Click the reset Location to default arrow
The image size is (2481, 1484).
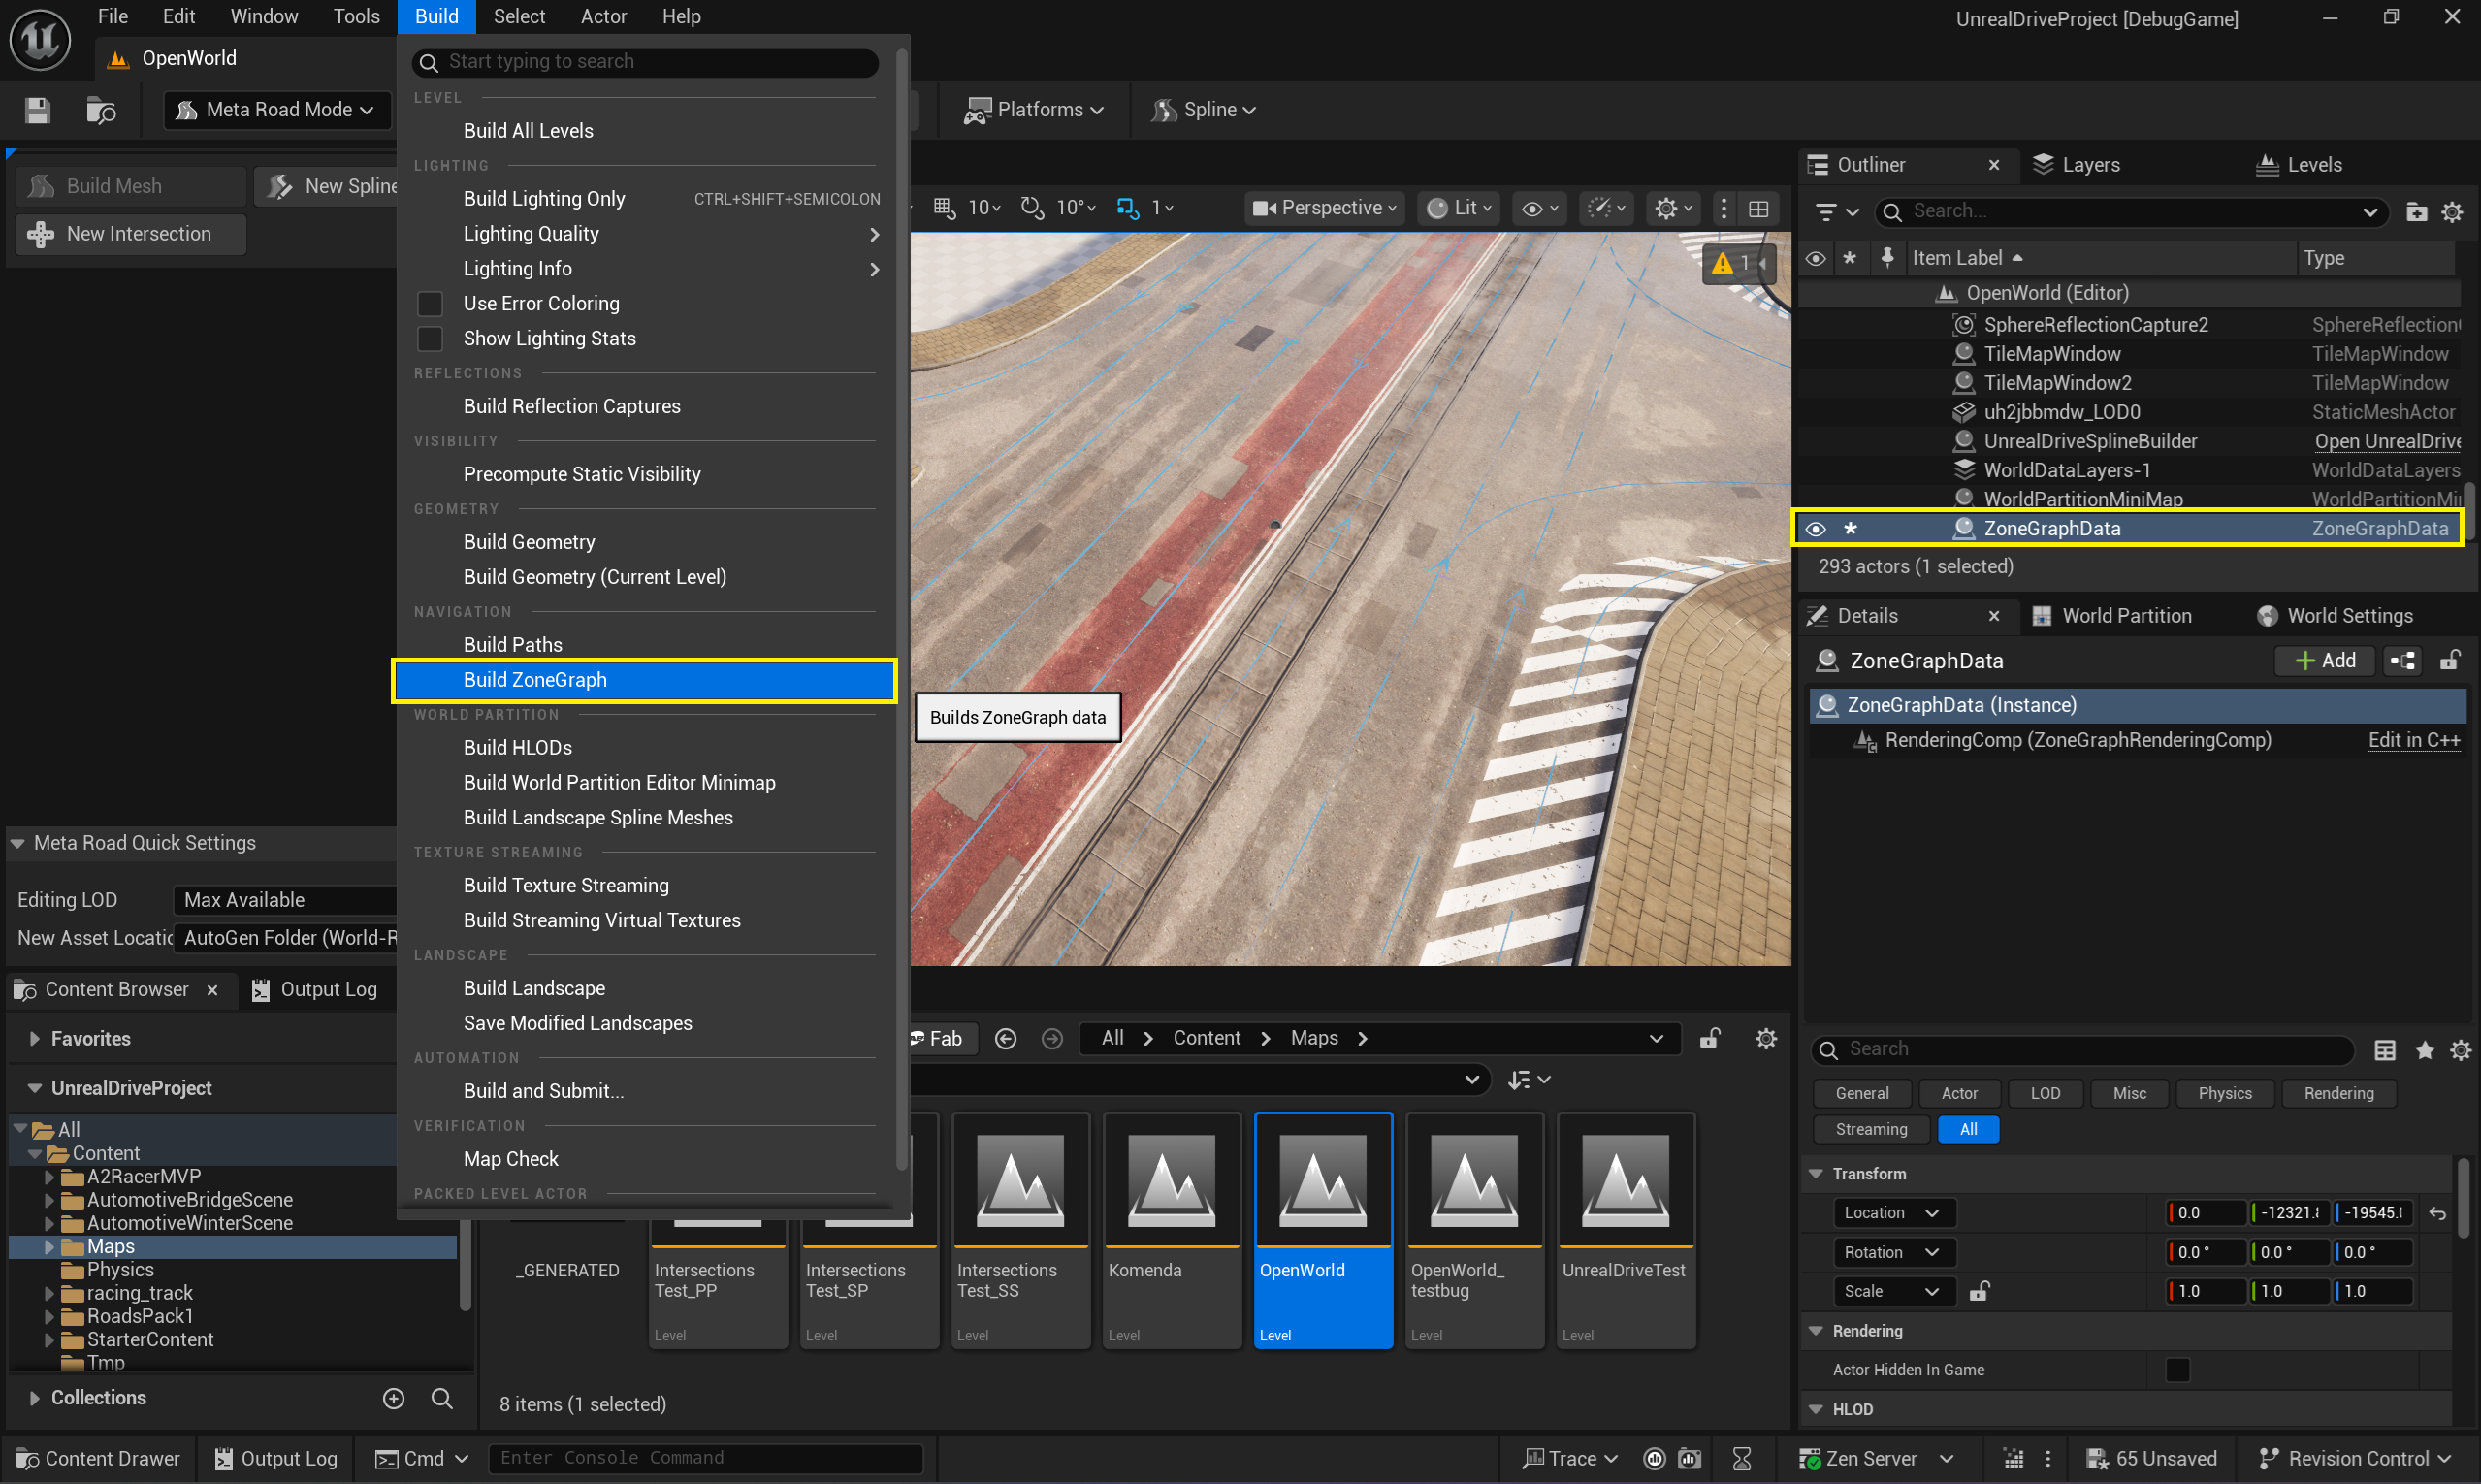(2437, 1213)
